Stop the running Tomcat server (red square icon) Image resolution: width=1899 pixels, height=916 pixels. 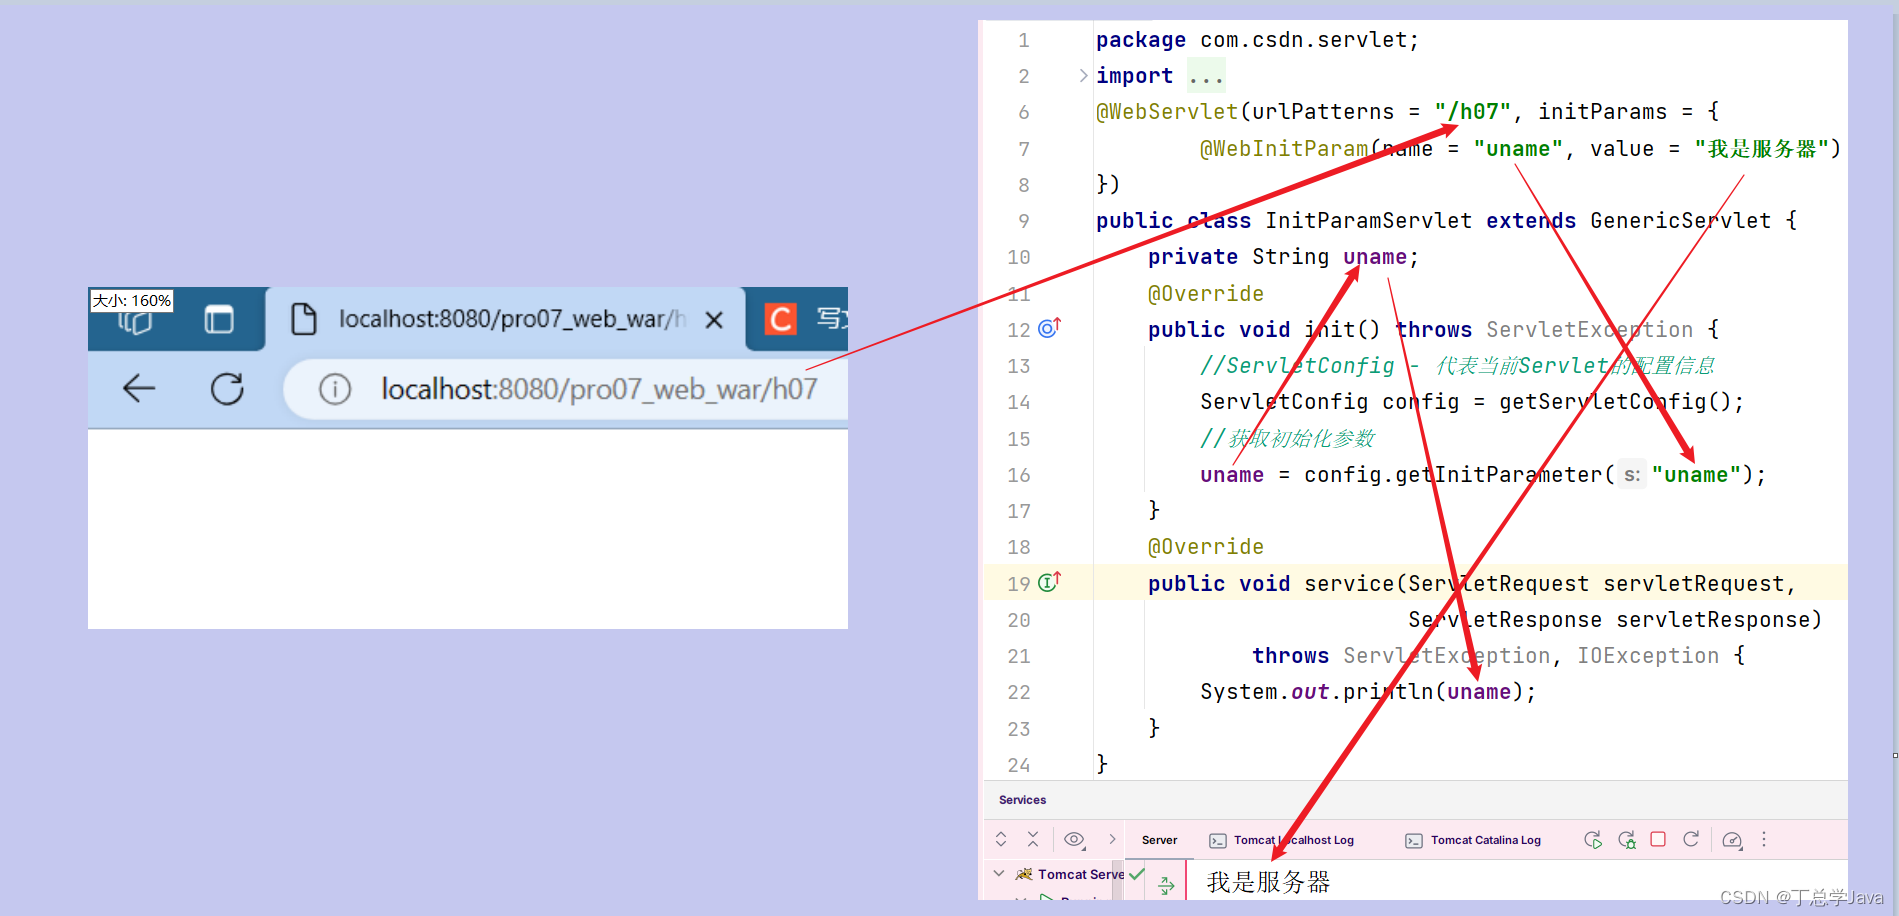pyautogui.click(x=1658, y=840)
